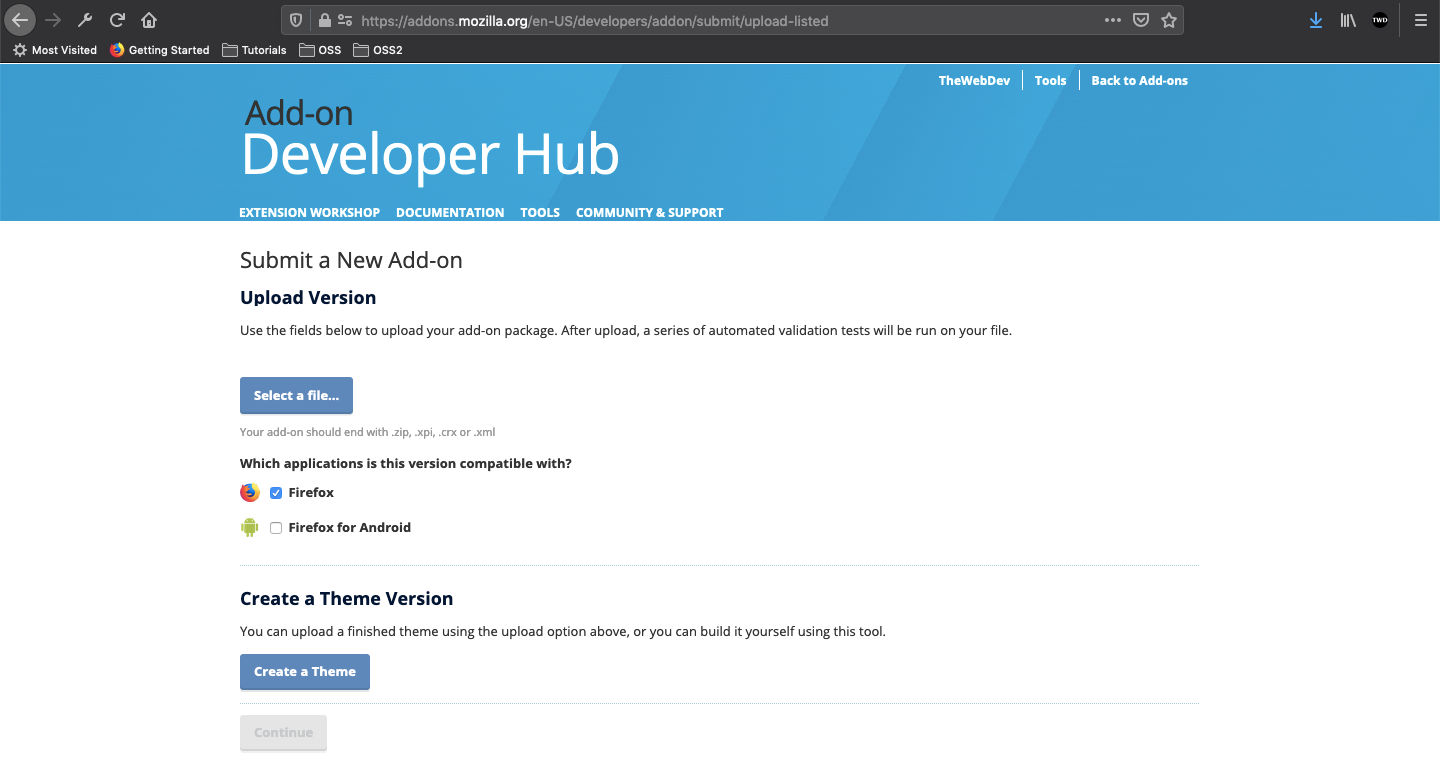Image resolution: width=1440 pixels, height=763 pixels.
Task: Click the TWD extension icon
Action: tap(1380, 20)
